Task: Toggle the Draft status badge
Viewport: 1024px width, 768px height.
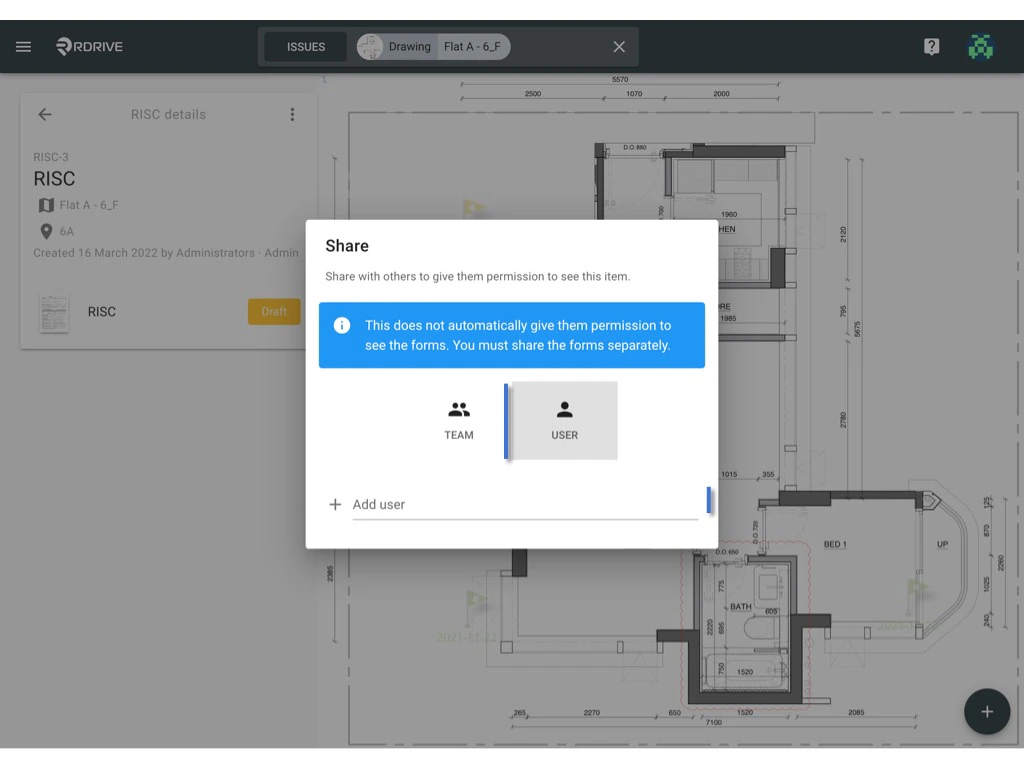Action: (x=273, y=311)
